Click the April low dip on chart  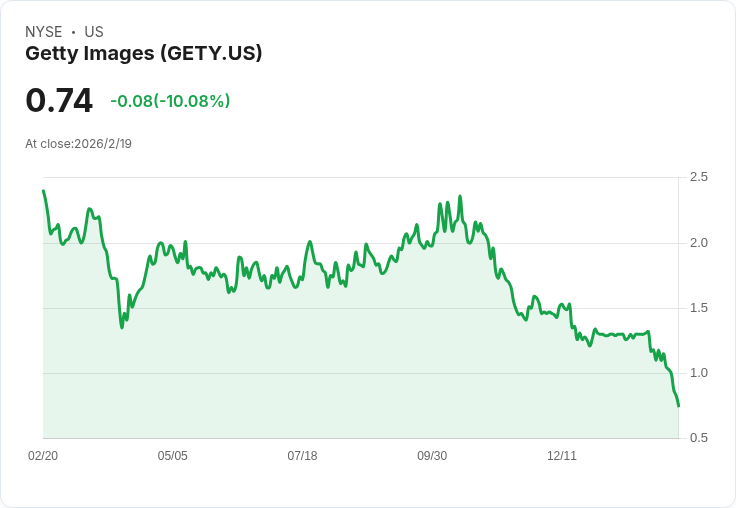122,327
